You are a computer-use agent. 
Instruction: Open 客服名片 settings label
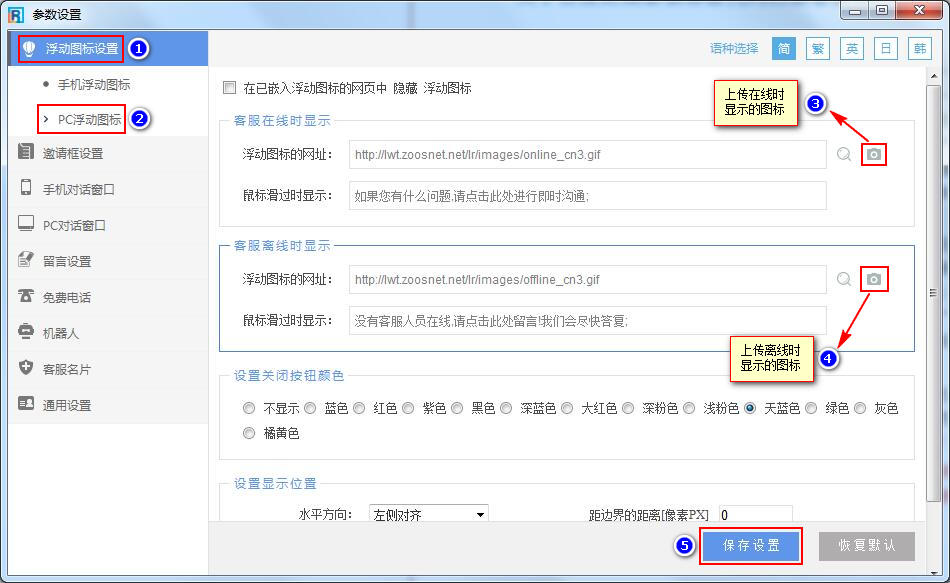(x=67, y=369)
